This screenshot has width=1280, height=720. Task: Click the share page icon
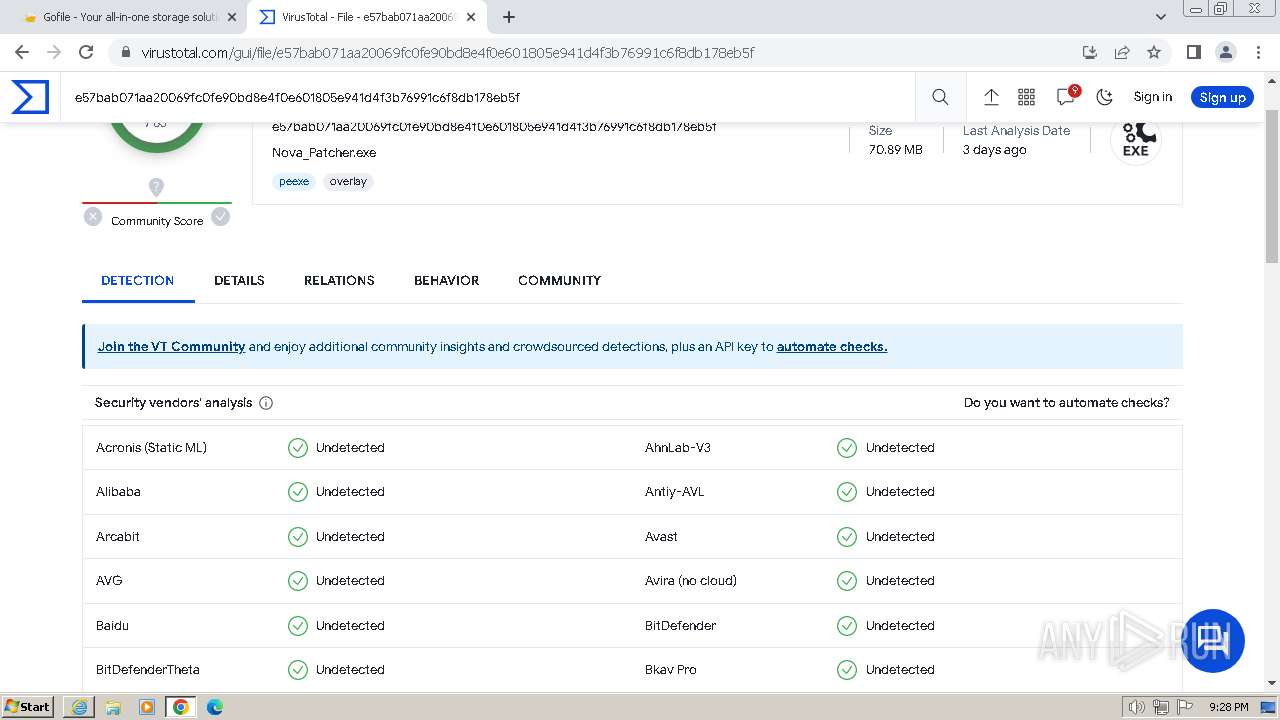(x=1122, y=52)
